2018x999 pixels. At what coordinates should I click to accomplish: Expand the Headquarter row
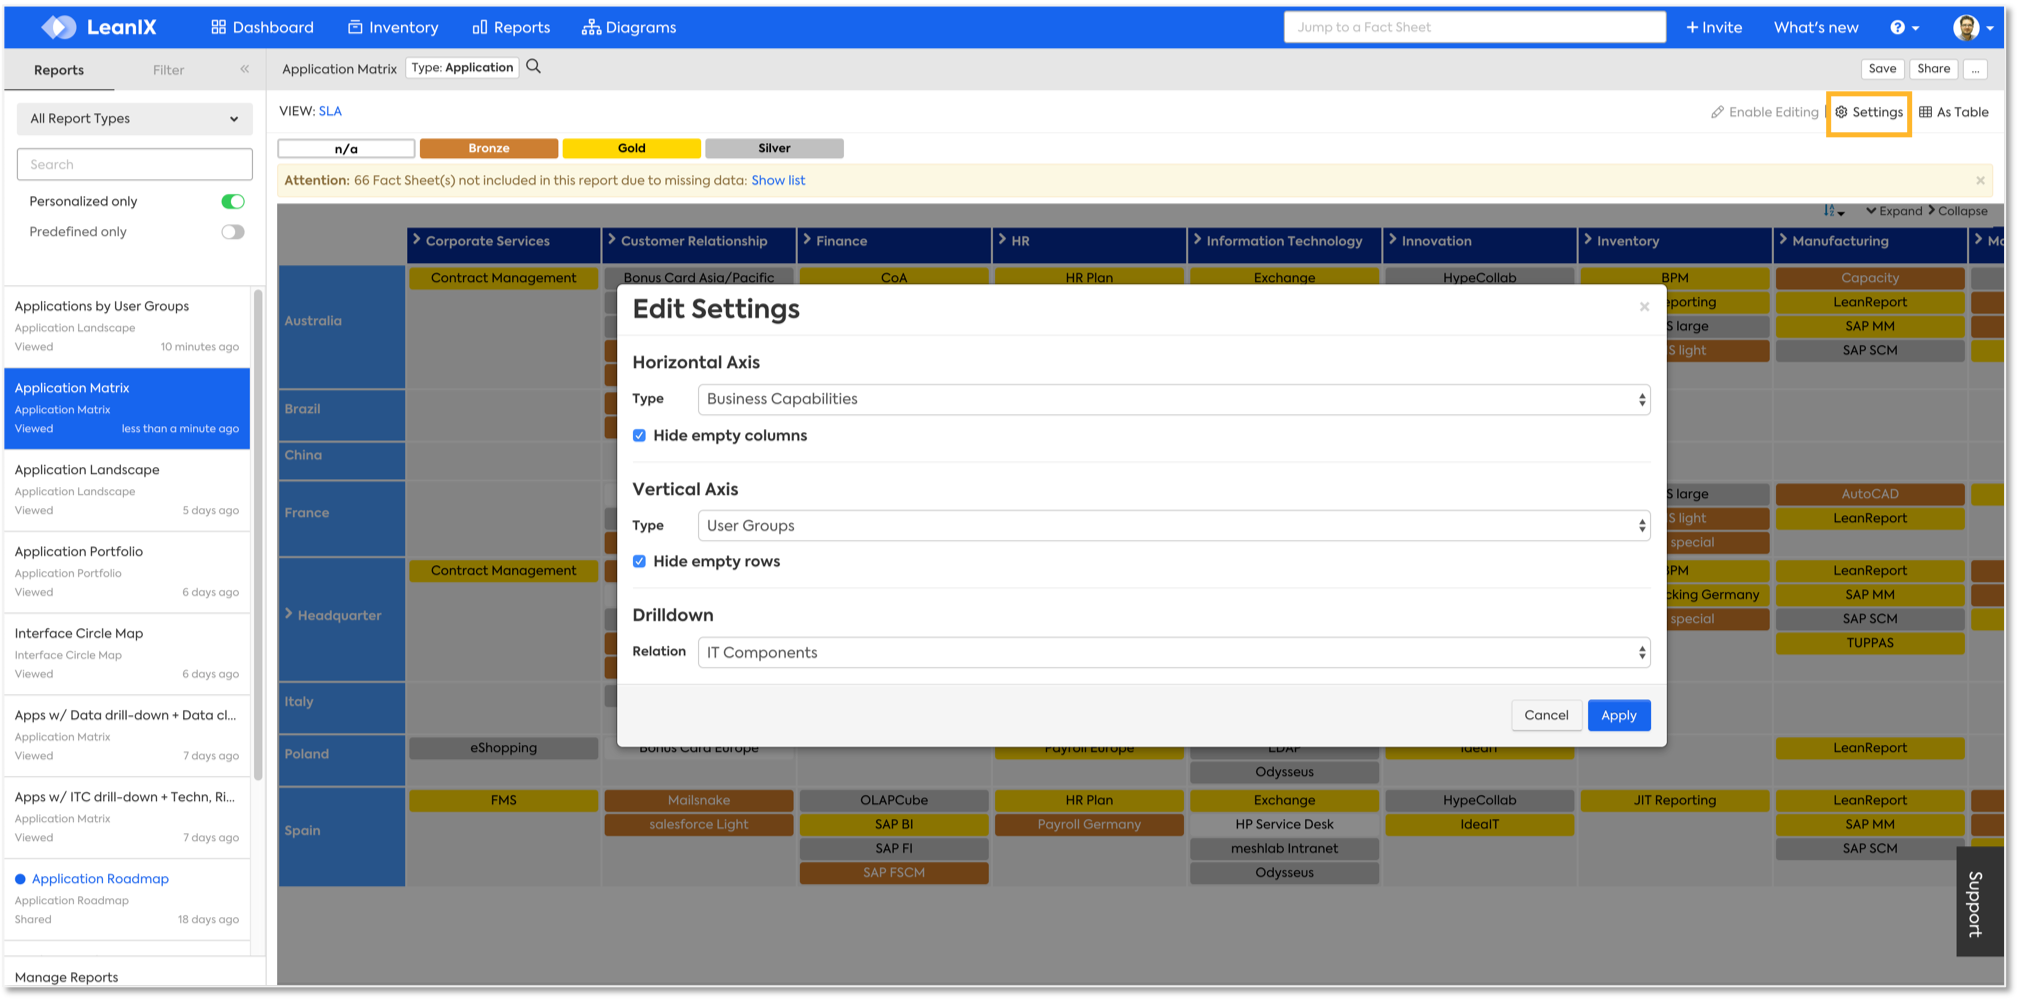pos(289,614)
